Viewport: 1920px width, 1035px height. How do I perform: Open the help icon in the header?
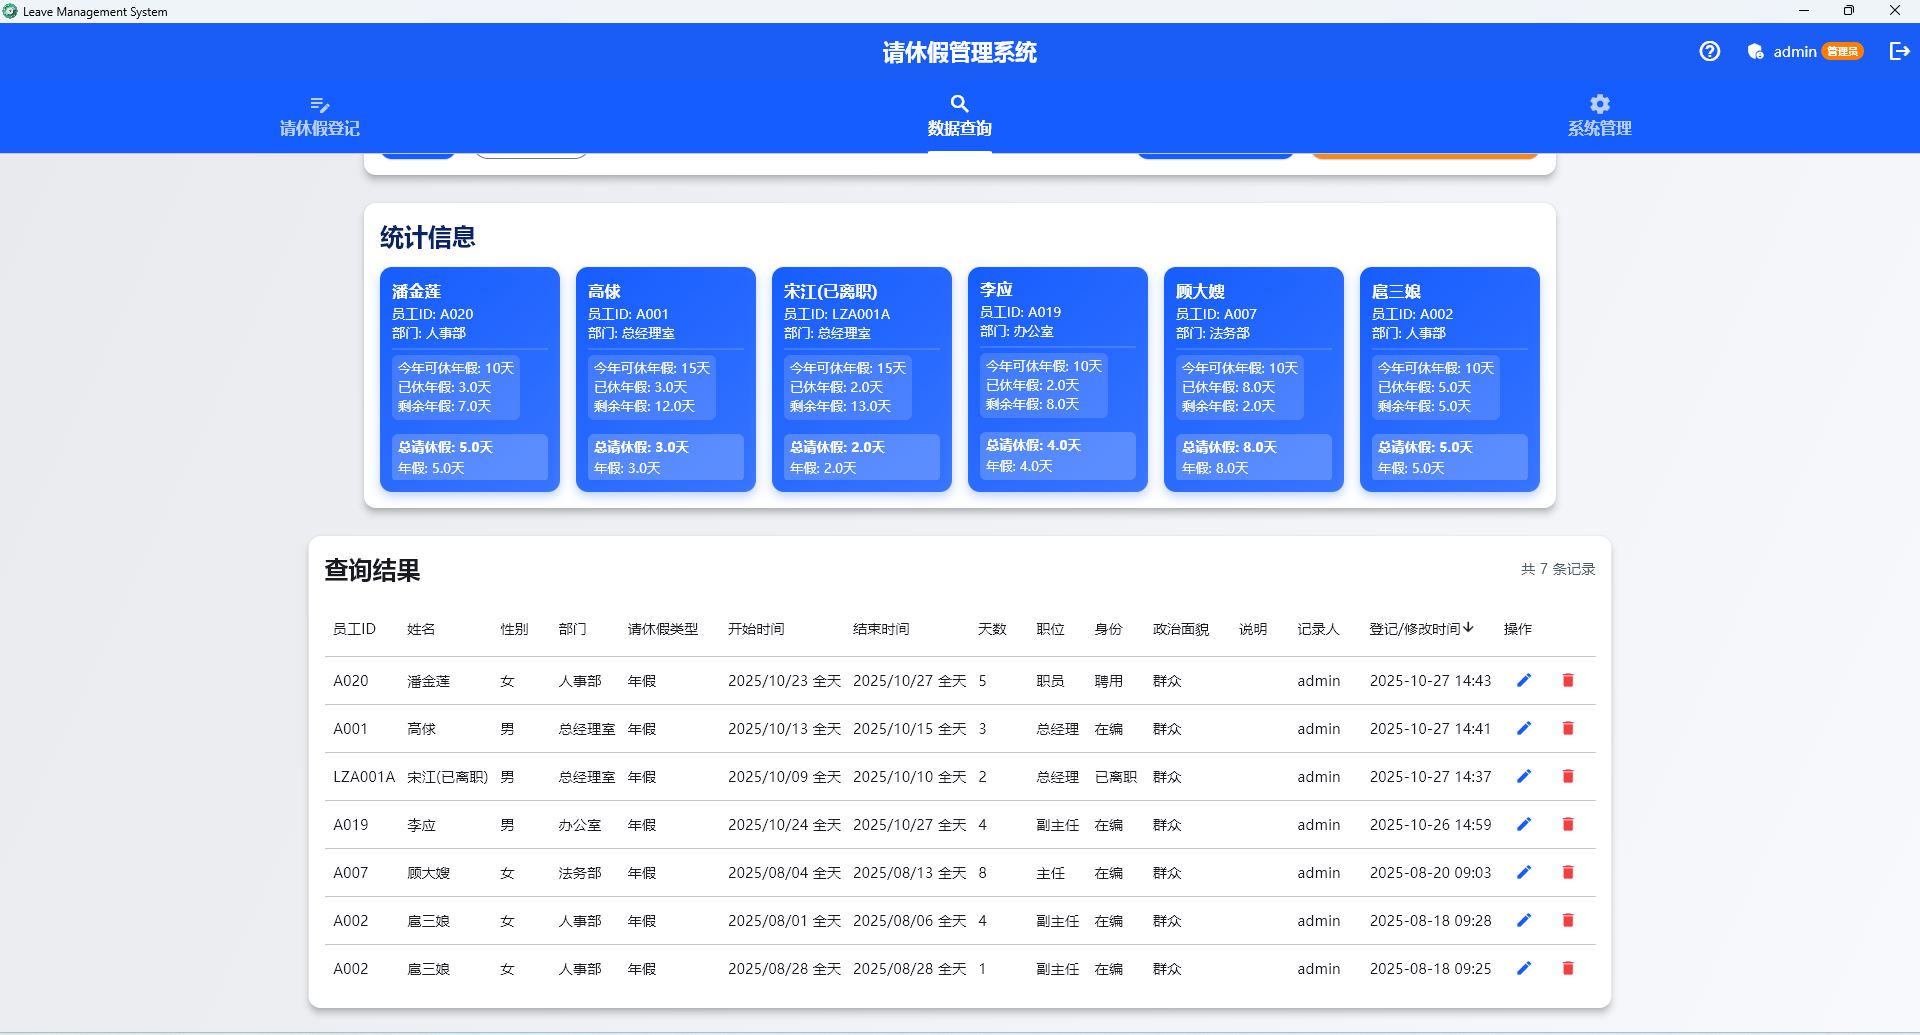[x=1709, y=51]
